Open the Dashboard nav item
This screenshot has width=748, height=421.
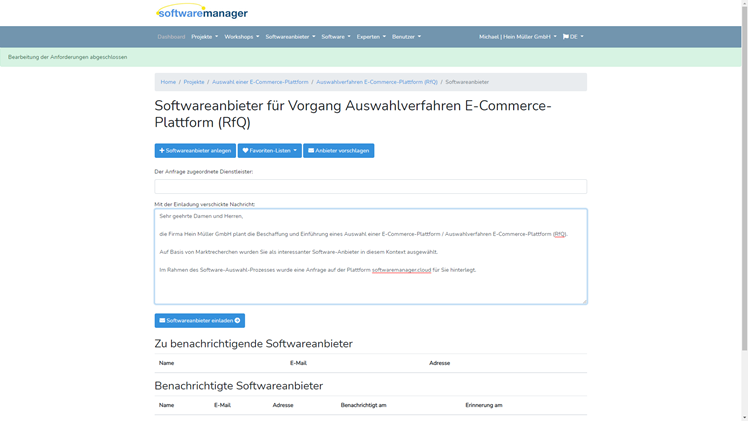pos(171,37)
